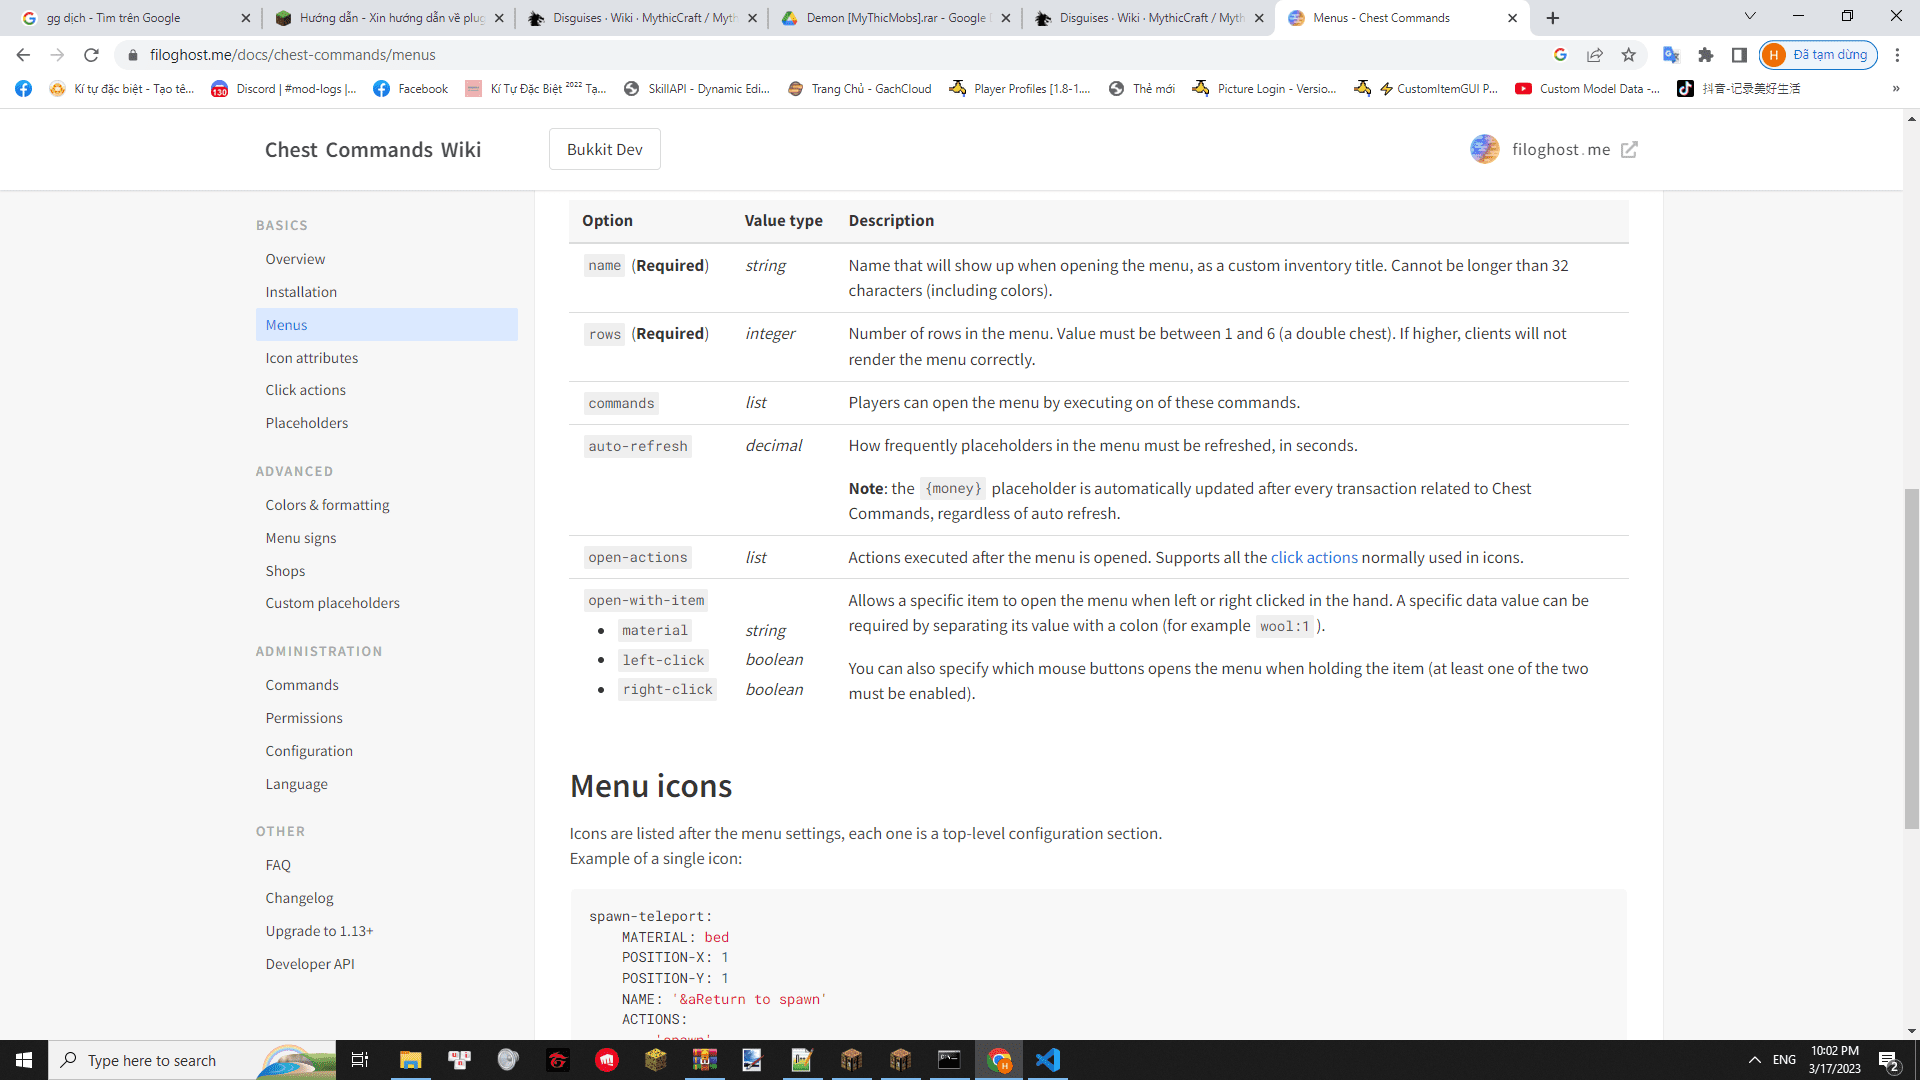
Task: Open Visual Studio Code from taskbar
Action: [x=1047, y=1060]
